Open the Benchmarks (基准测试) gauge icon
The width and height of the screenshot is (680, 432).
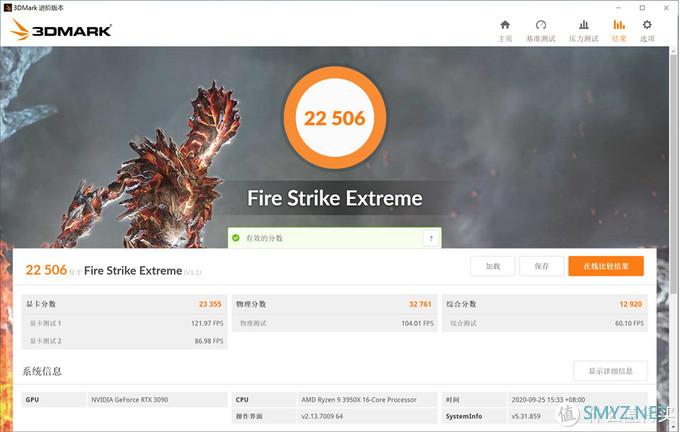coord(540,25)
